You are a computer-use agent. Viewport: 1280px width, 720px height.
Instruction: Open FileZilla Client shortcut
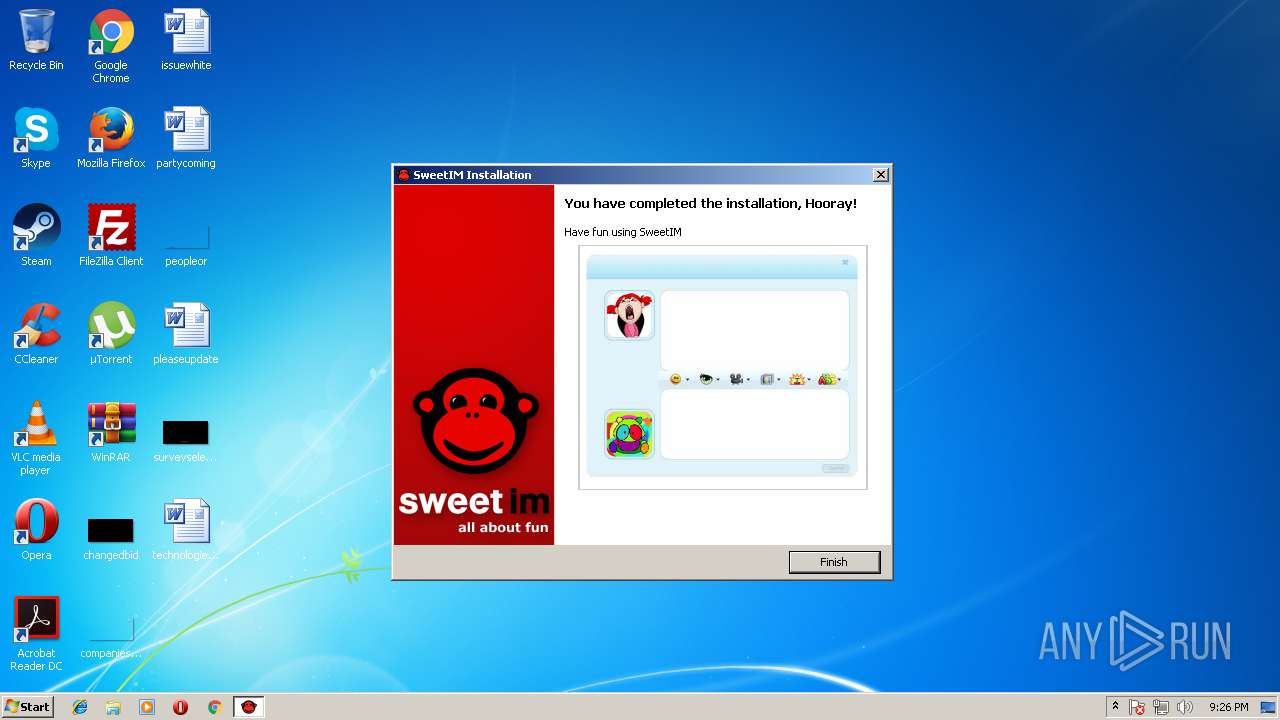point(111,236)
